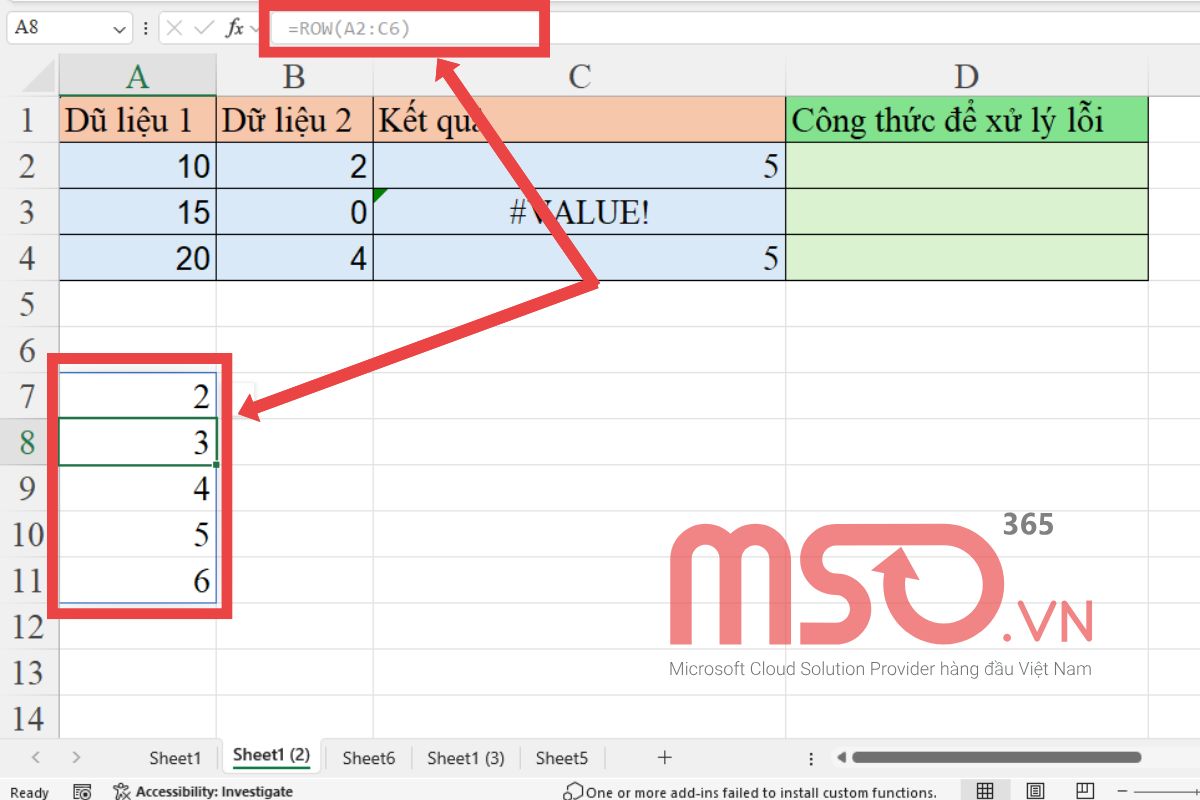Screen dimensions: 1200x800
Task: Click the Ready status indicator
Action: [x=29, y=792]
